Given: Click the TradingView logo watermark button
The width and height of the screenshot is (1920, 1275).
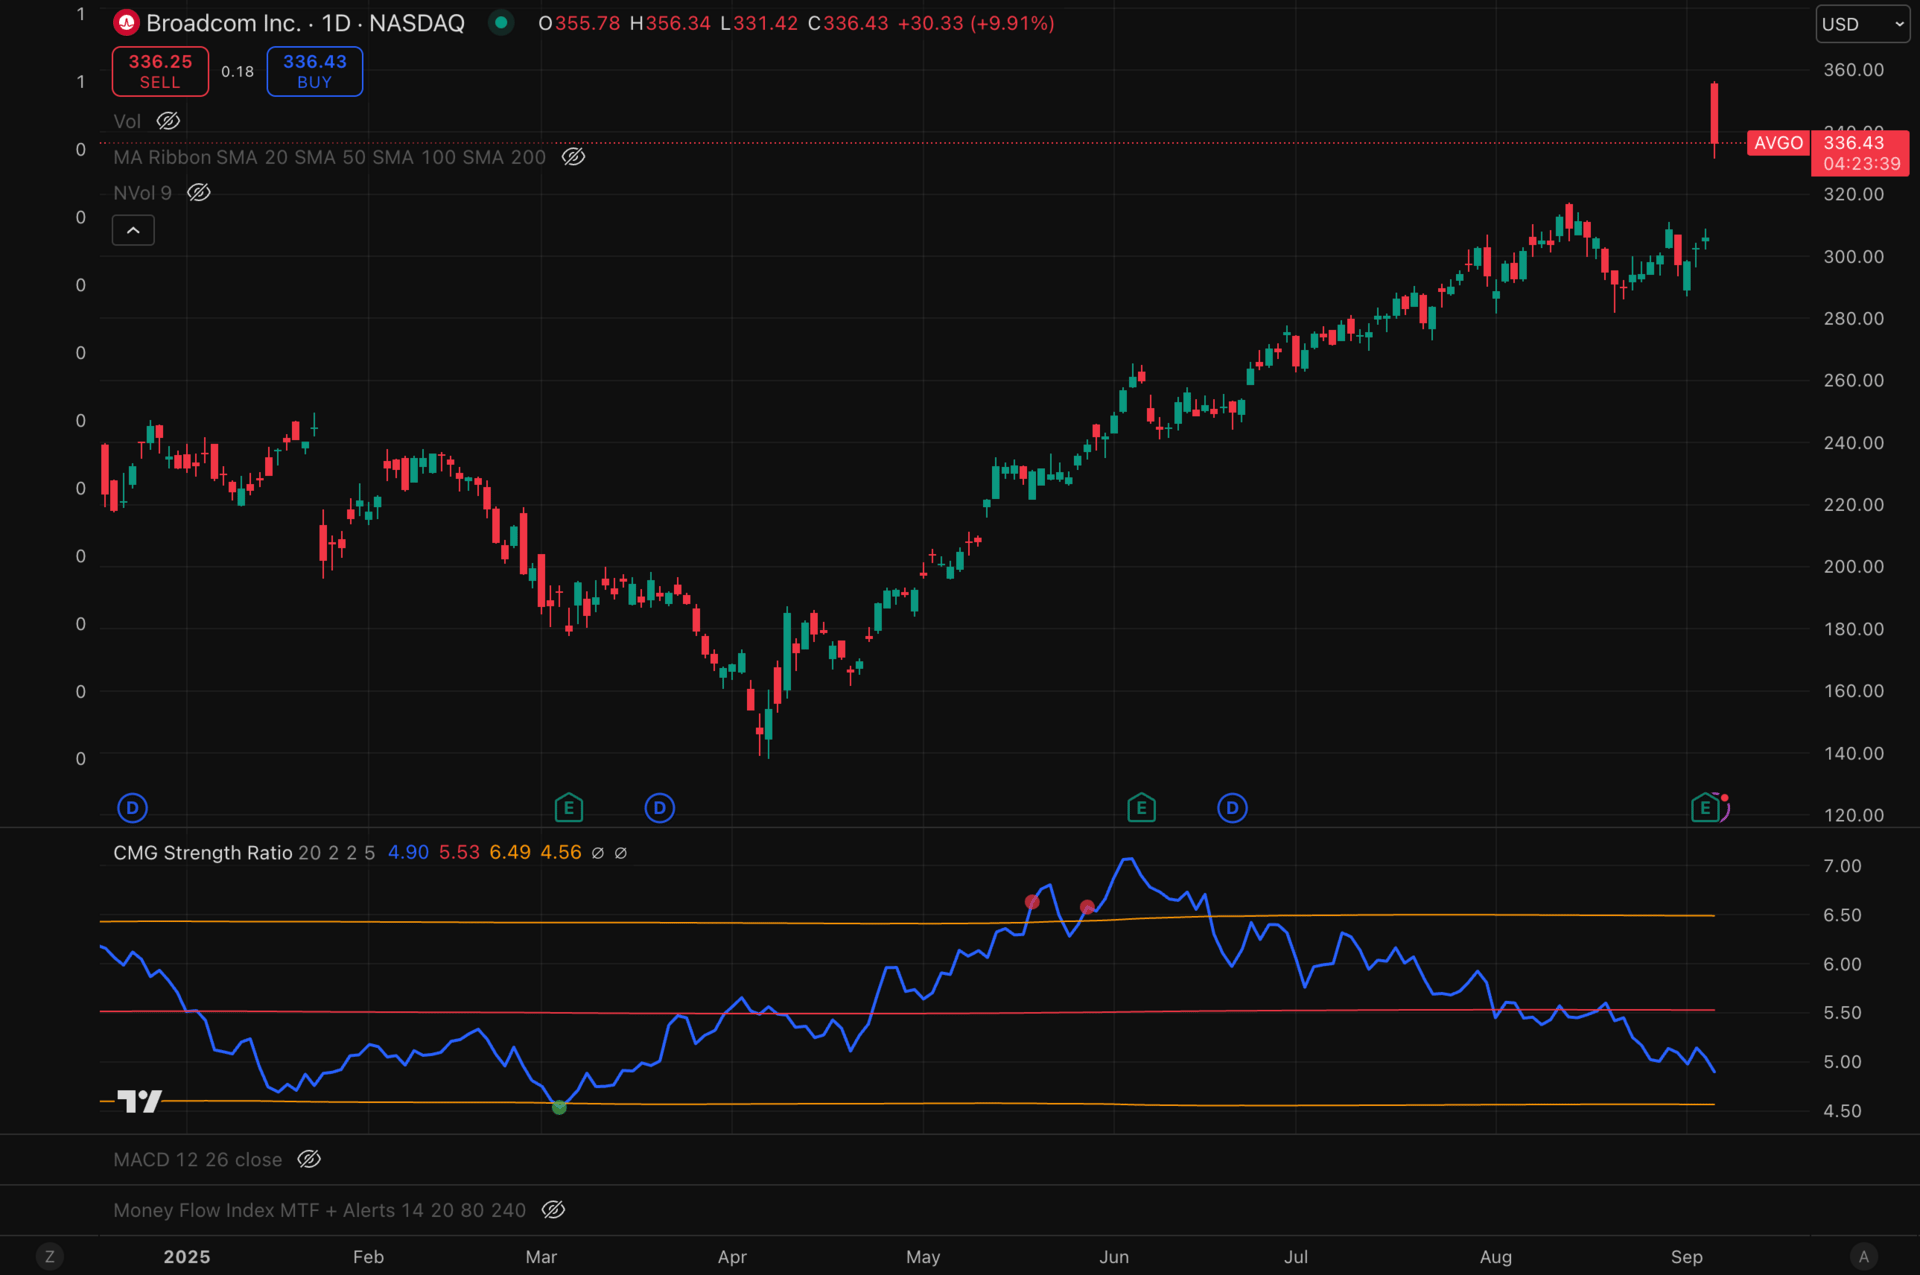Looking at the screenshot, I should pyautogui.click(x=139, y=1101).
